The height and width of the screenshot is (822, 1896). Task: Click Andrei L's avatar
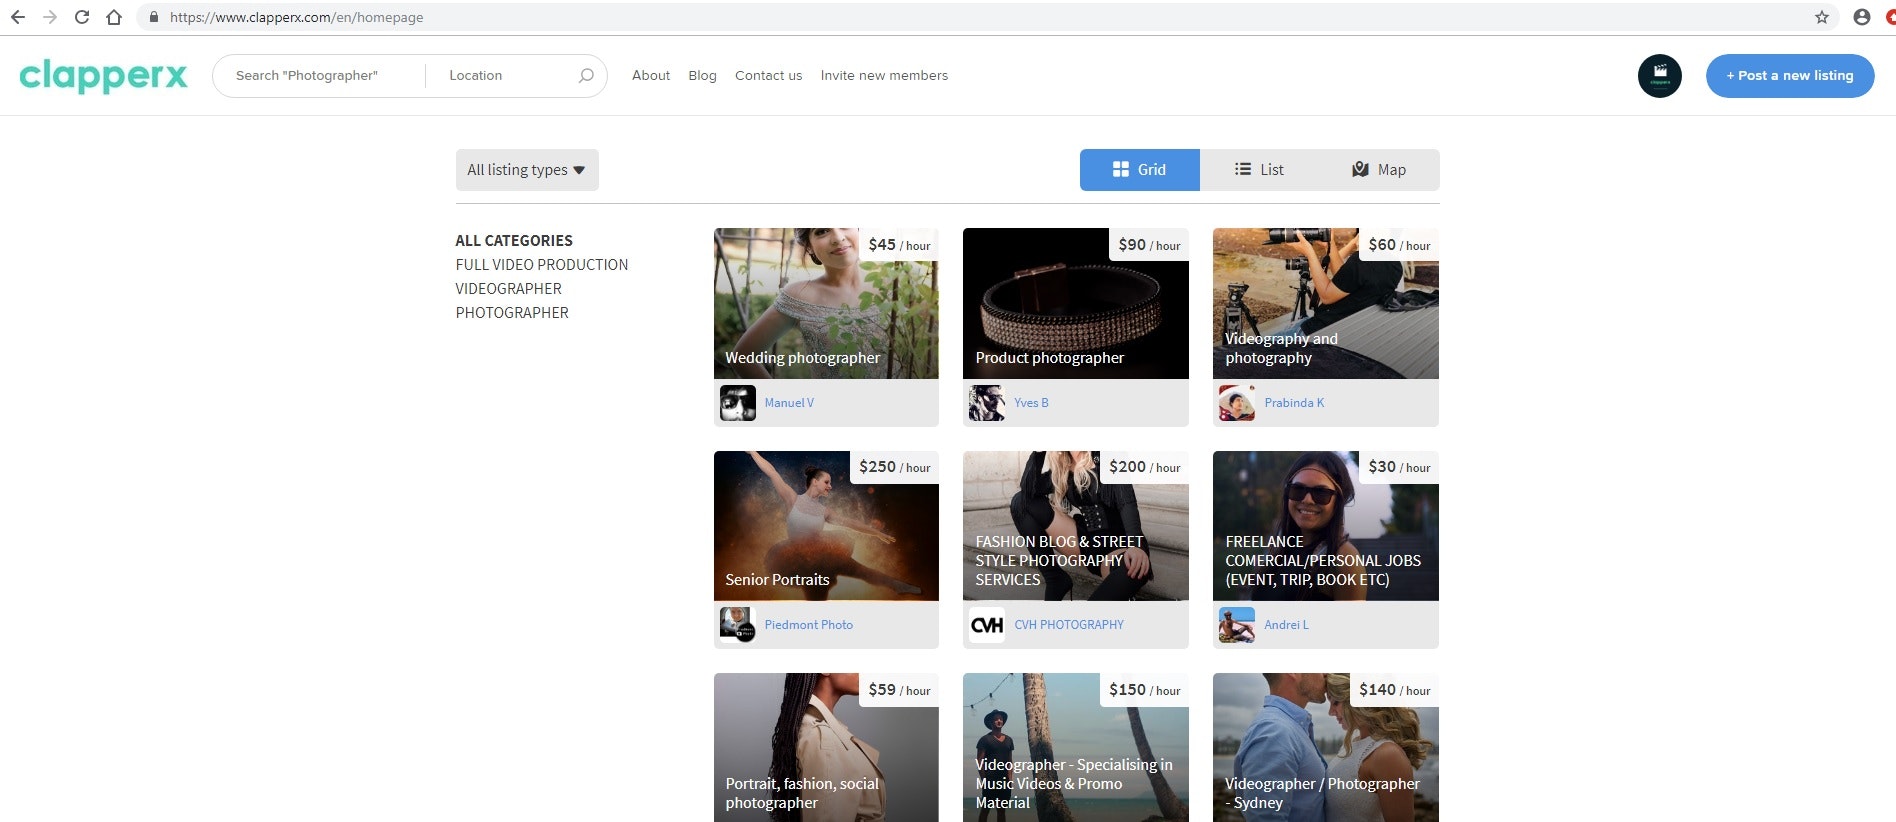tap(1237, 625)
